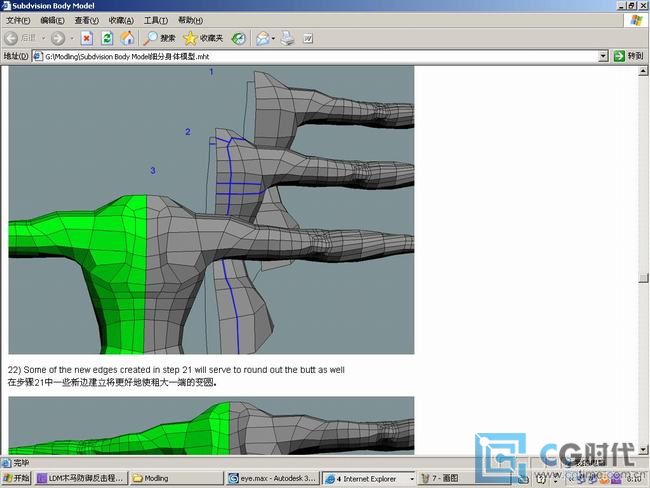The image size is (650, 488).
Task: Click the Edit page toolbar icon
Action: [308, 38]
